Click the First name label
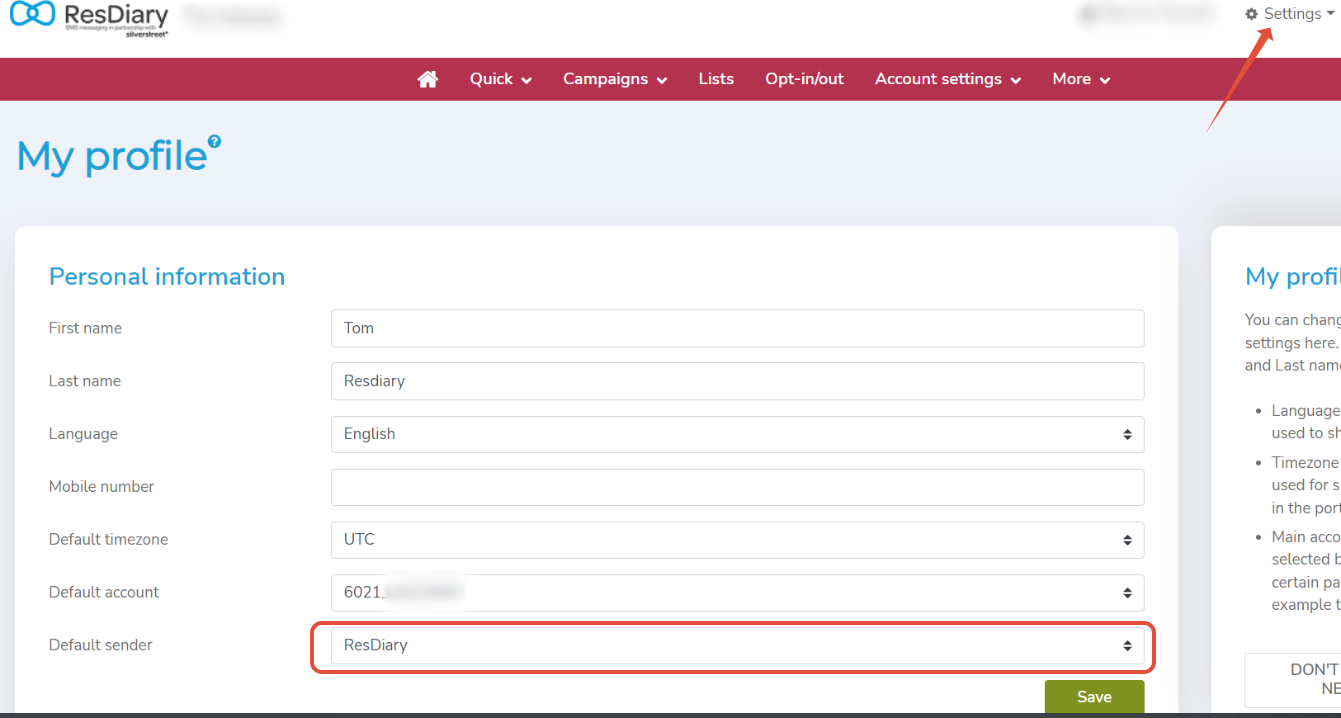 [85, 328]
